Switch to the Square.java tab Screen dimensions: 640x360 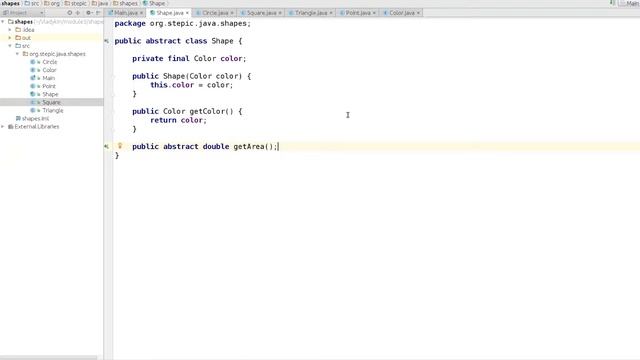pos(259,13)
